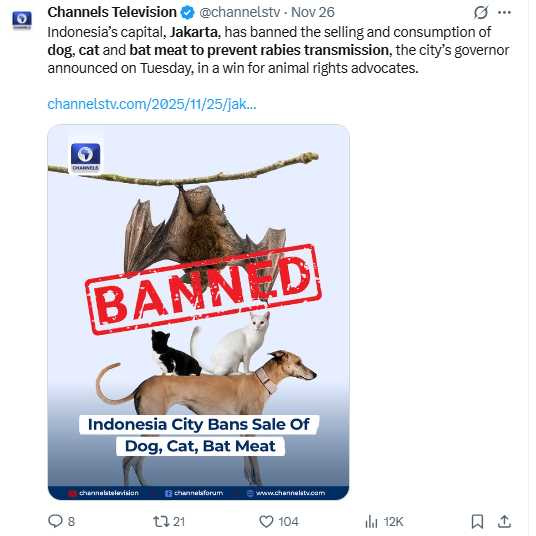The height and width of the screenshot is (536, 536).
Task: Click the Nov 26 timestamp
Action: point(312,12)
